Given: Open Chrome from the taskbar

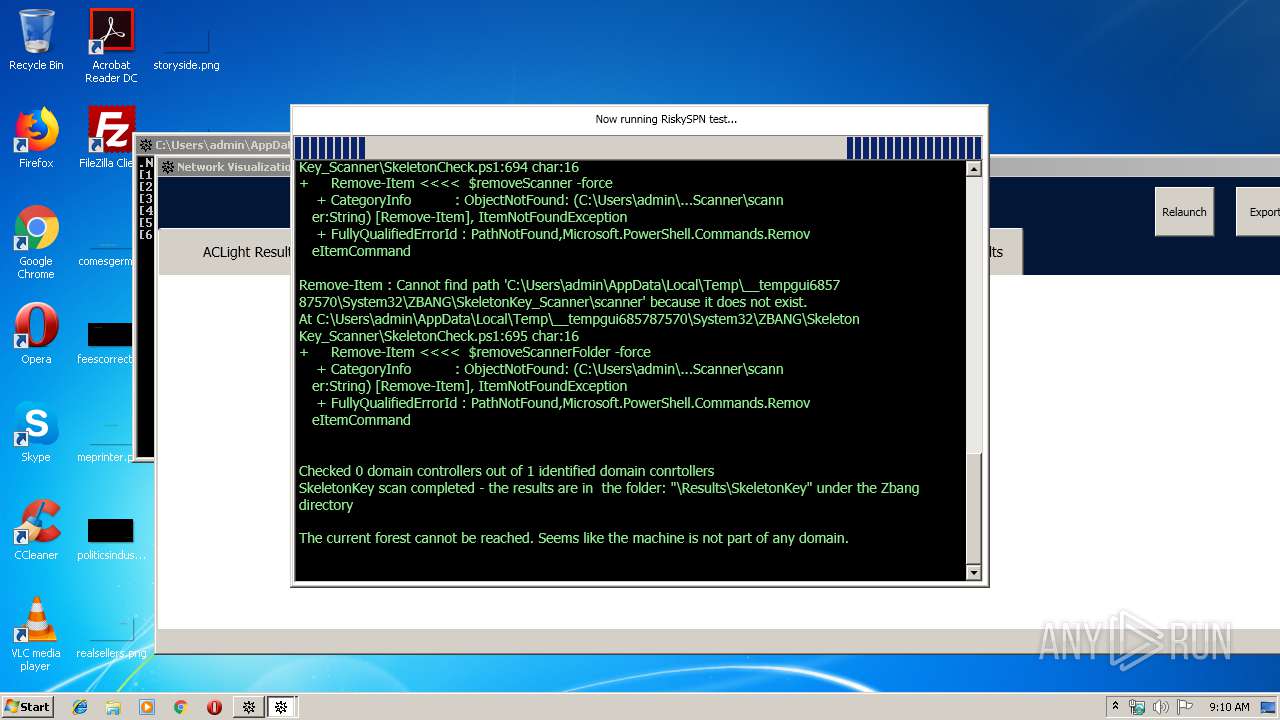Looking at the screenshot, I should click(180, 707).
